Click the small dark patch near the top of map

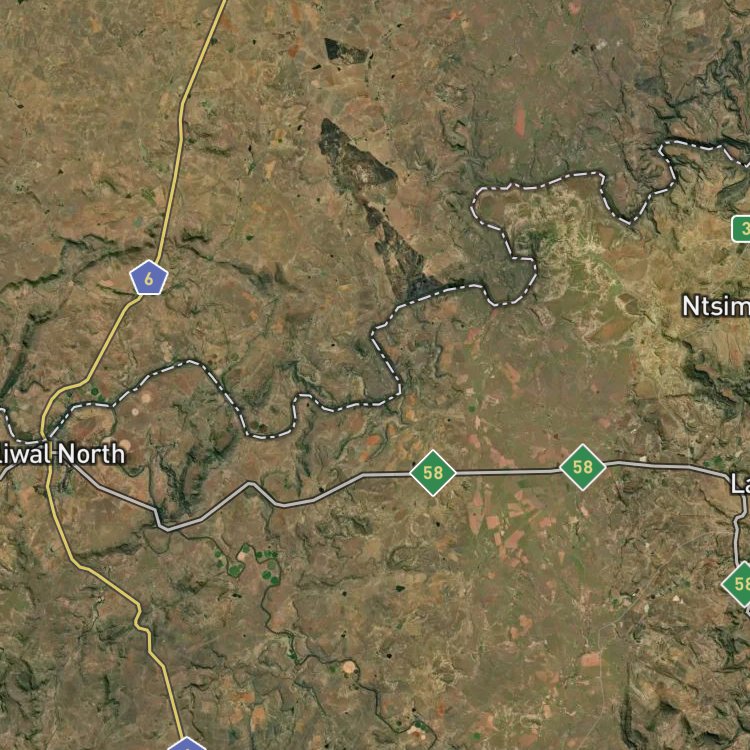(x=347, y=51)
